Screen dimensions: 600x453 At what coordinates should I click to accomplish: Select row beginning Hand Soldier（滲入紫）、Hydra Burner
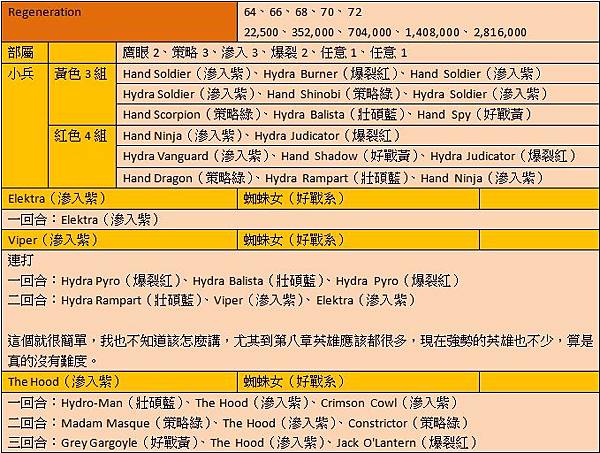[x=357, y=74]
